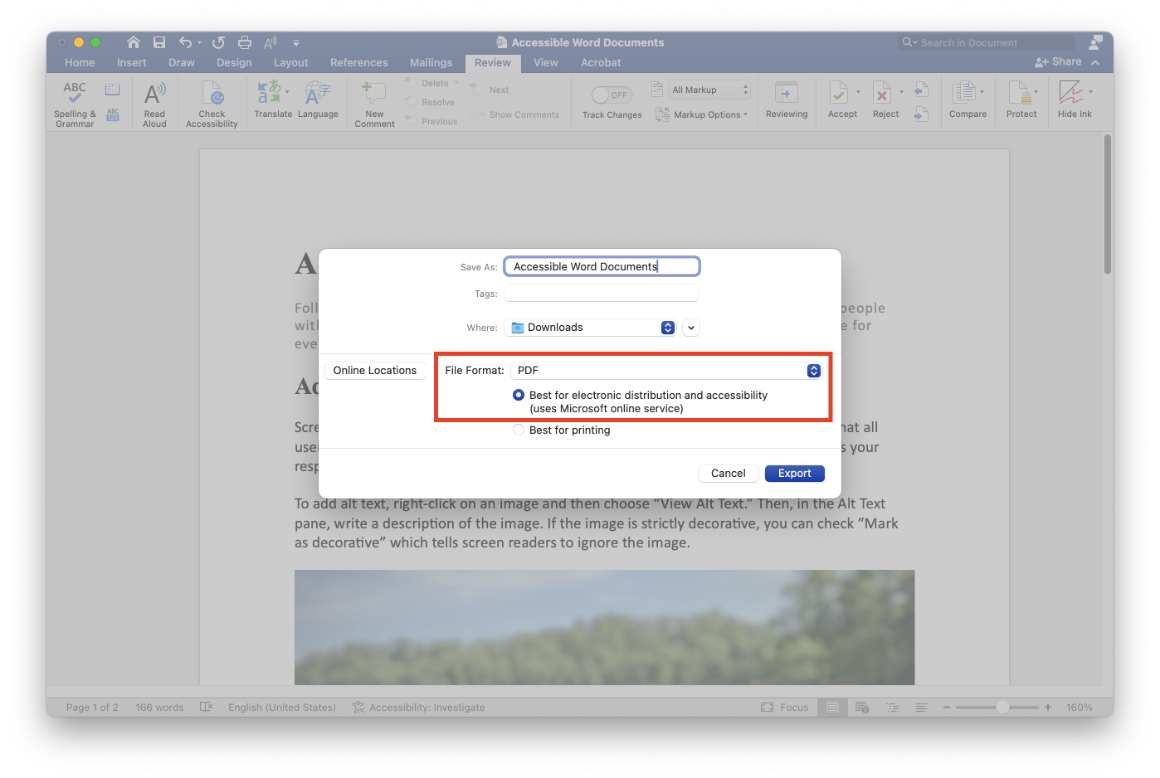The height and width of the screenshot is (778, 1160).
Task: Switch to the Acrobat ribbon tab
Action: (x=600, y=62)
